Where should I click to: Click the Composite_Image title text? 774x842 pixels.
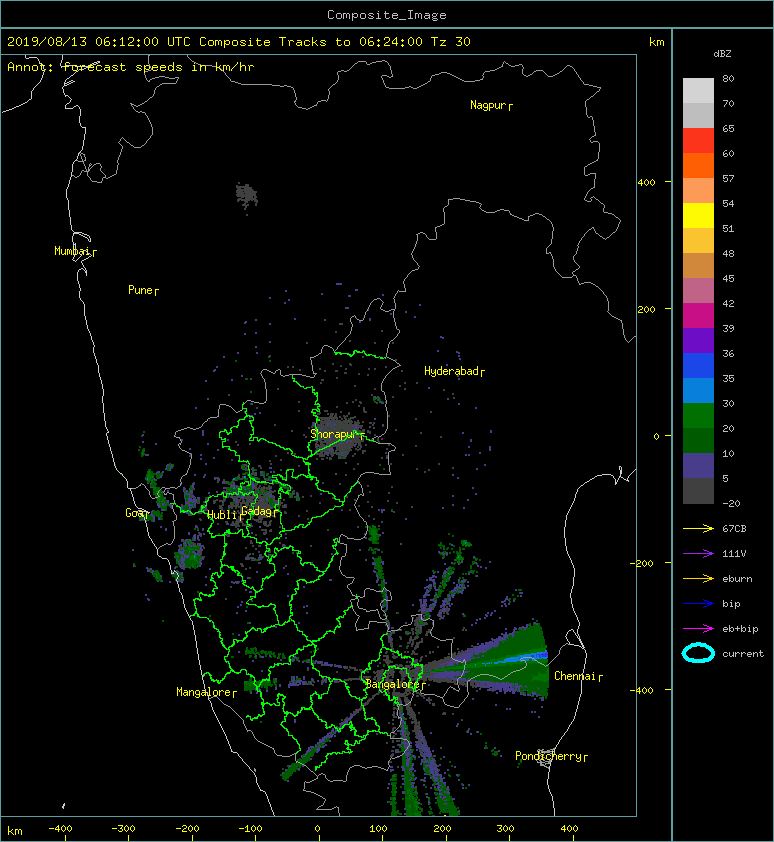(387, 15)
